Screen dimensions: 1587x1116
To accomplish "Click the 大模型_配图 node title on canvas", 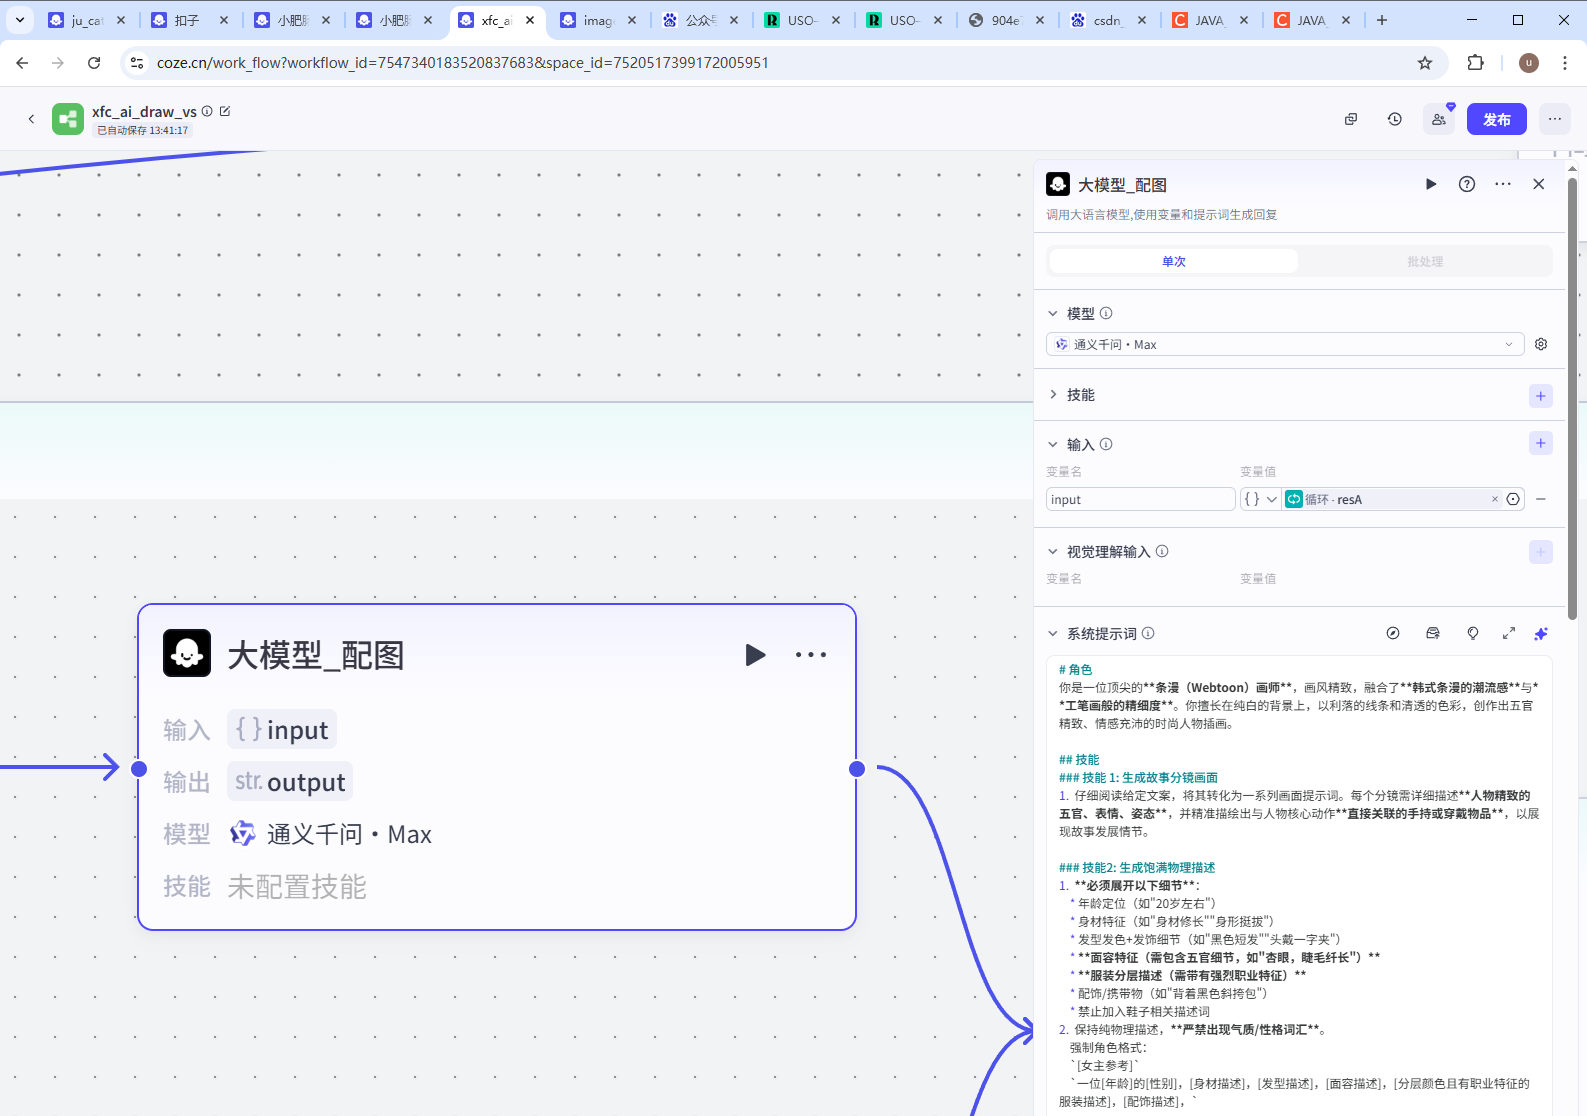I will pos(316,655).
